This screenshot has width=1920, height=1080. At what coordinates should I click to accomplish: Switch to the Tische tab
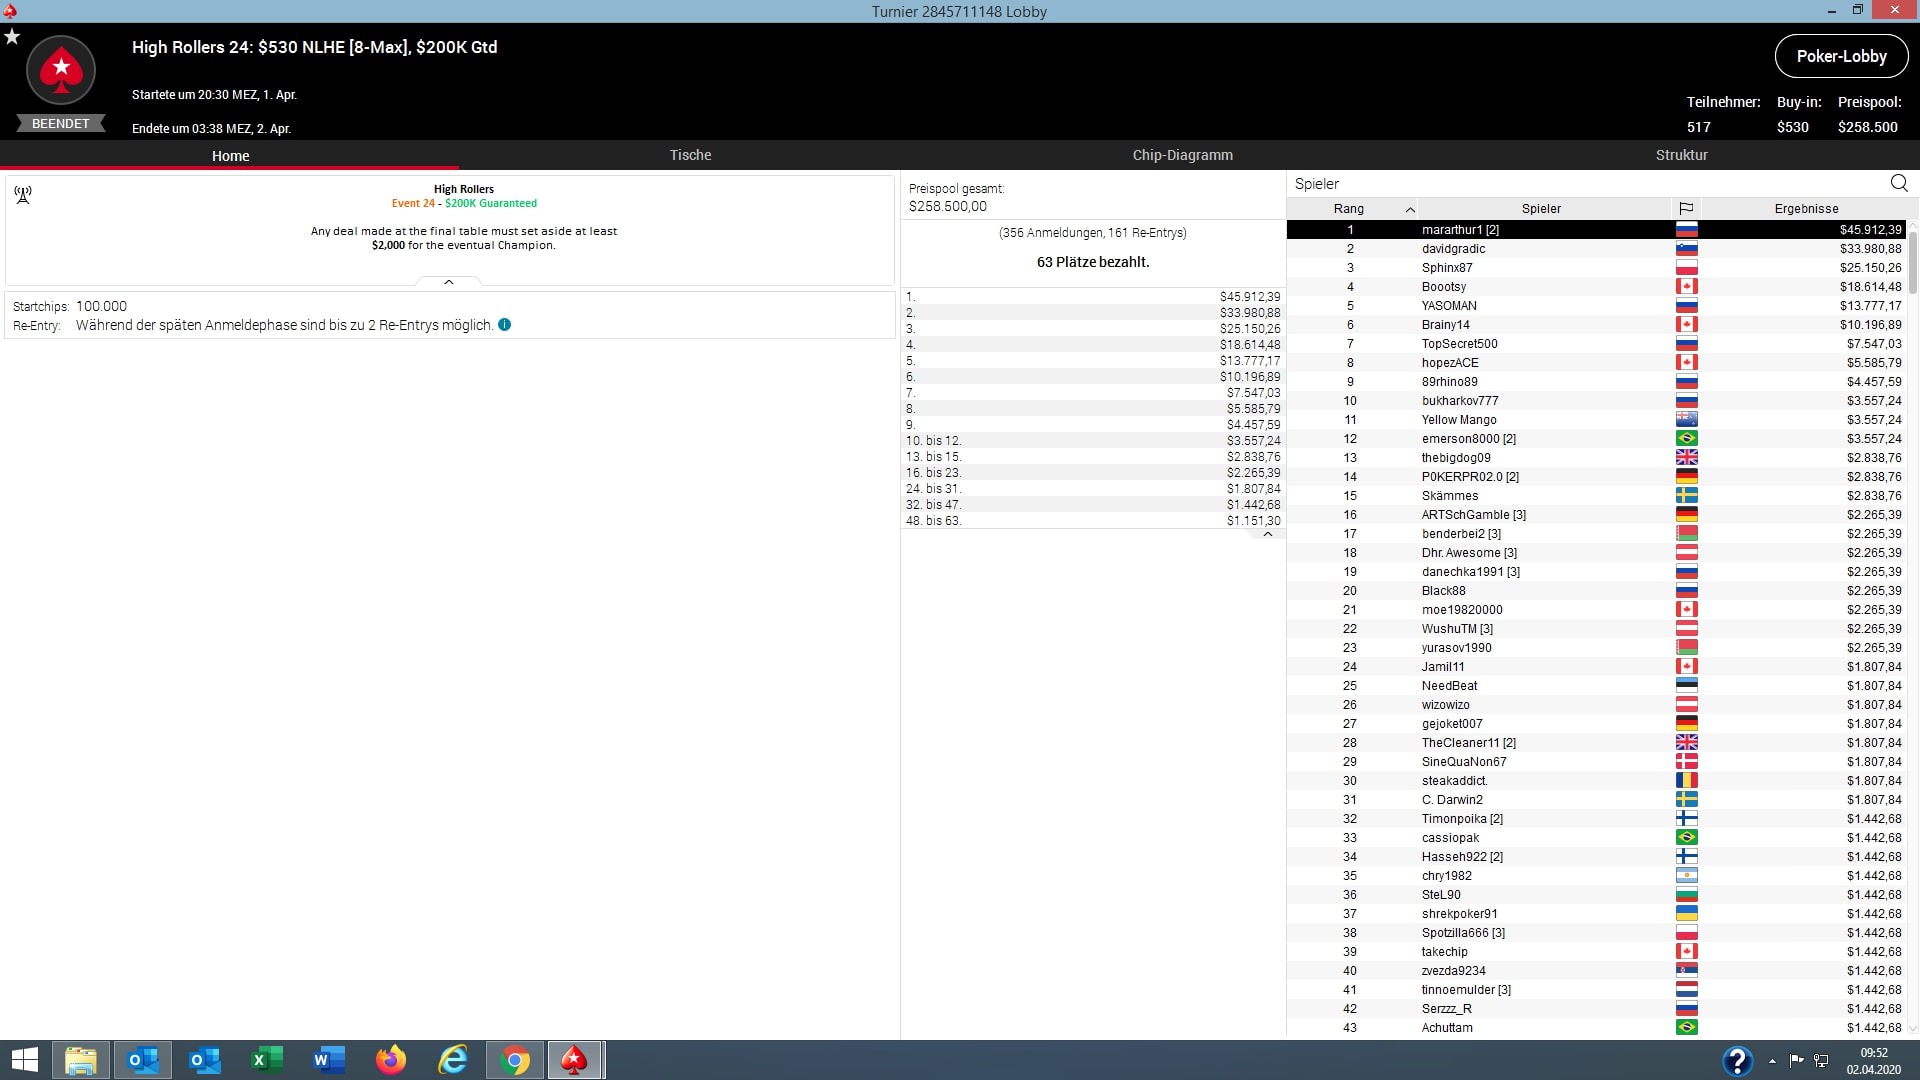pyautogui.click(x=690, y=155)
